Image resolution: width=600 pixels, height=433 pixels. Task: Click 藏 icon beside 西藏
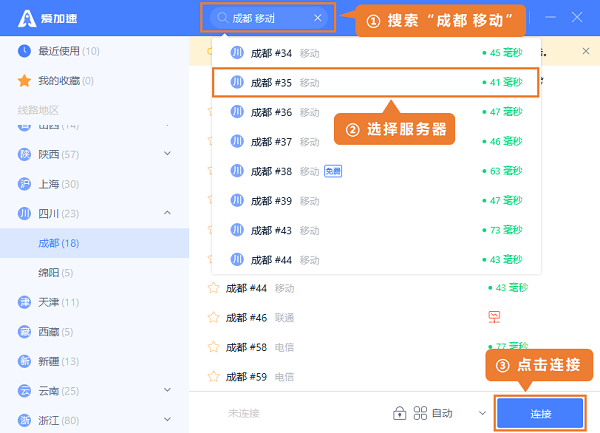click(24, 332)
